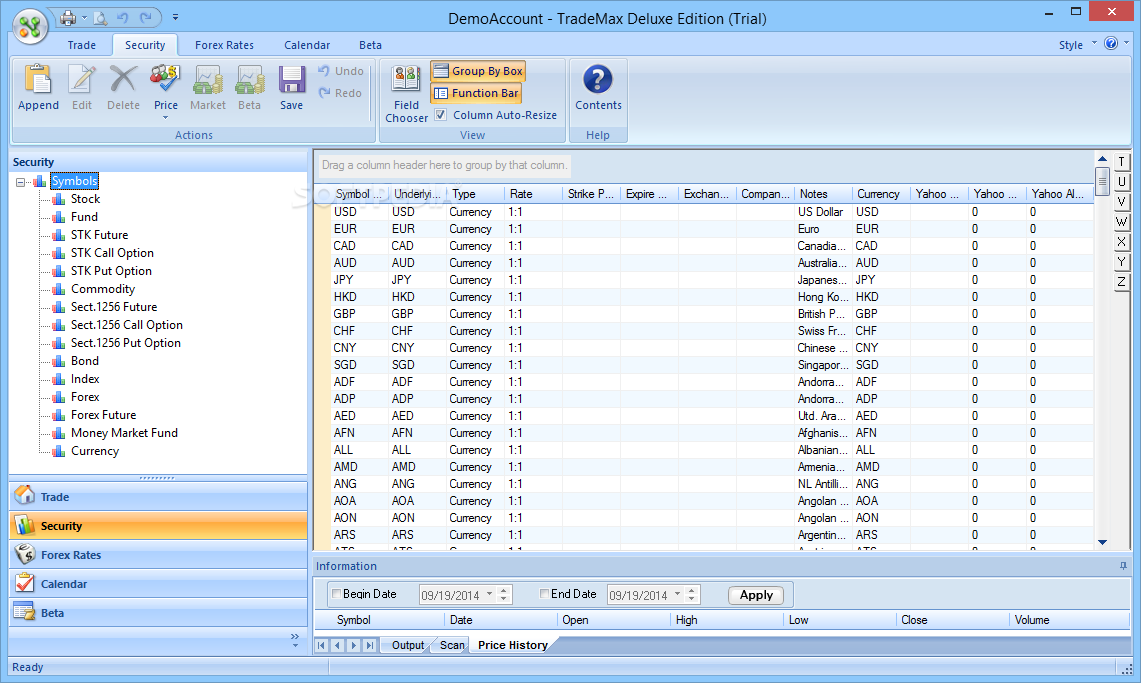Jump to letter W in the index
Image resolution: width=1141 pixels, height=683 pixels.
[1121, 222]
